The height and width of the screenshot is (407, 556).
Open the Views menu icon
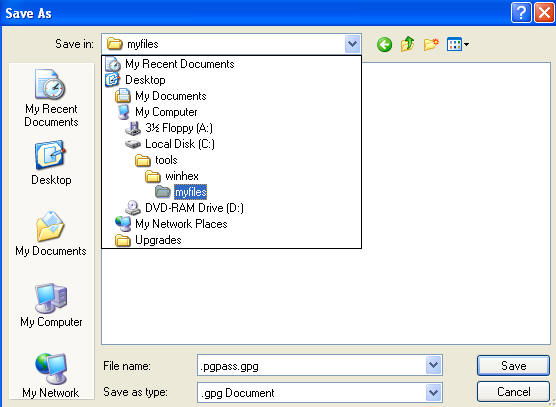(x=457, y=44)
